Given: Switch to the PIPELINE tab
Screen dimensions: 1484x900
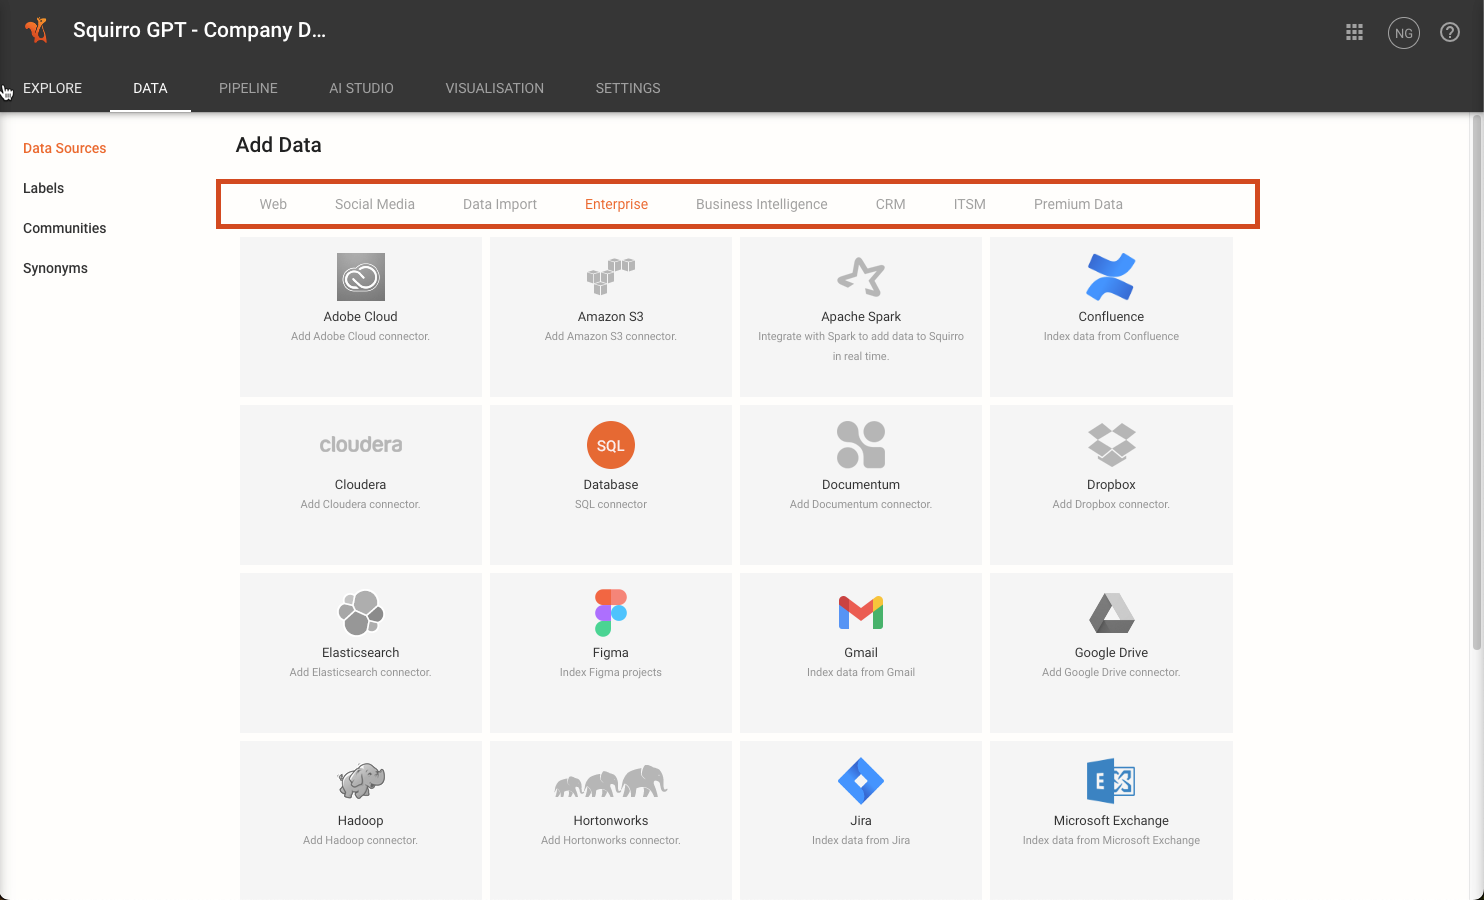Looking at the screenshot, I should [x=248, y=88].
